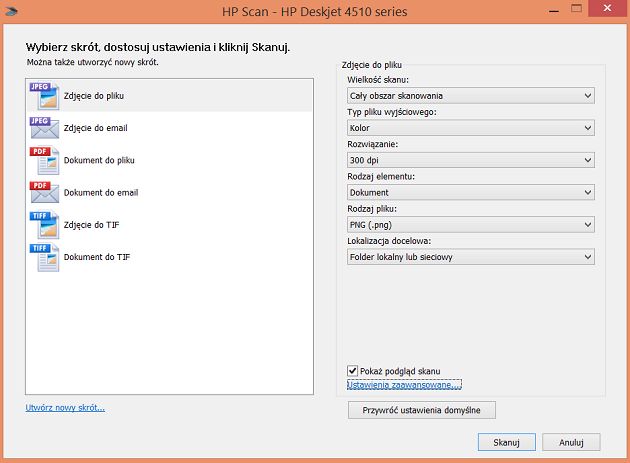Toggle the 'Pokaż podgląd skanu' checkbox
This screenshot has width=630, height=463.
coord(352,371)
